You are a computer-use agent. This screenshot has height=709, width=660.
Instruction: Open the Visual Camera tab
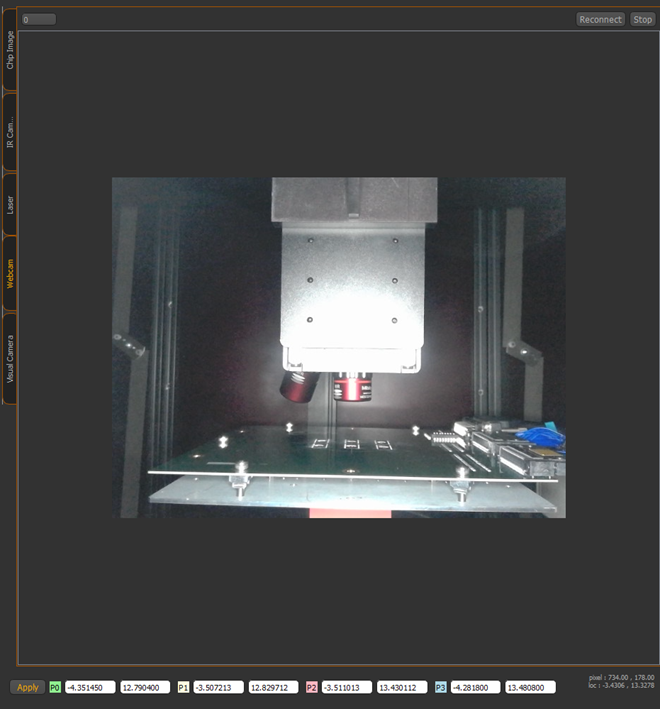pyautogui.click(x=9, y=359)
